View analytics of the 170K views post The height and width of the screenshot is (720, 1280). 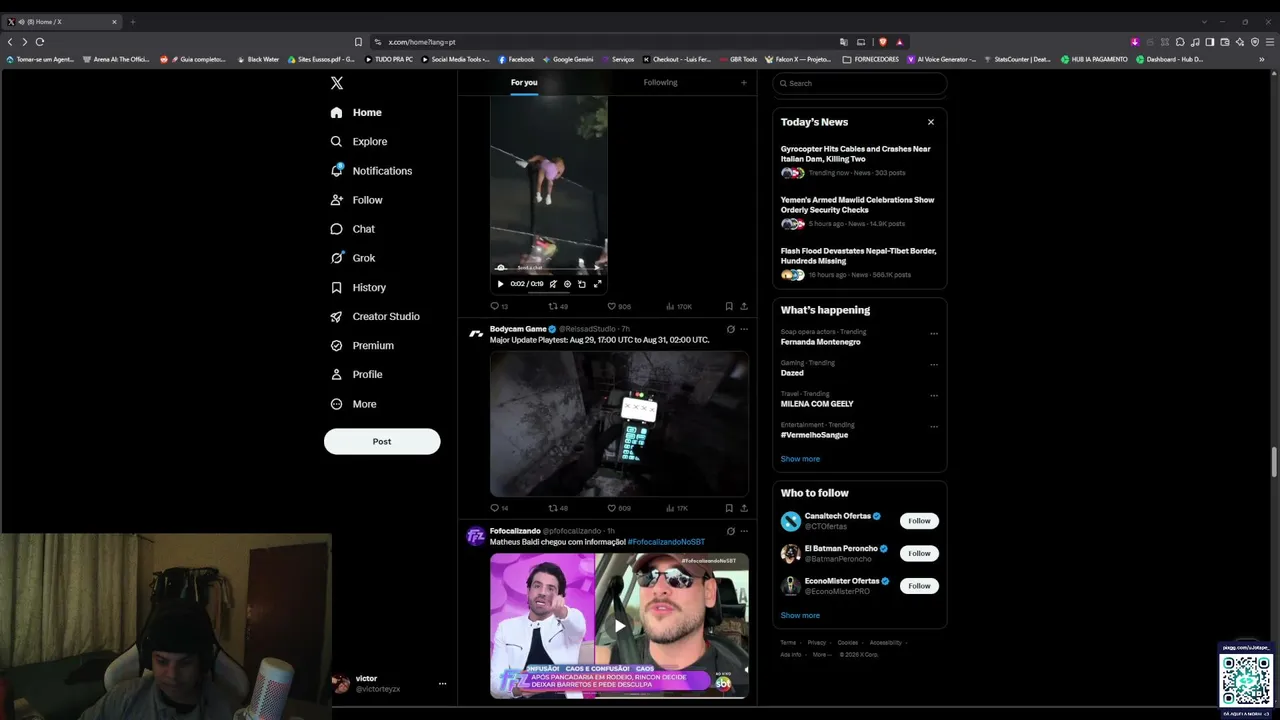pos(678,306)
